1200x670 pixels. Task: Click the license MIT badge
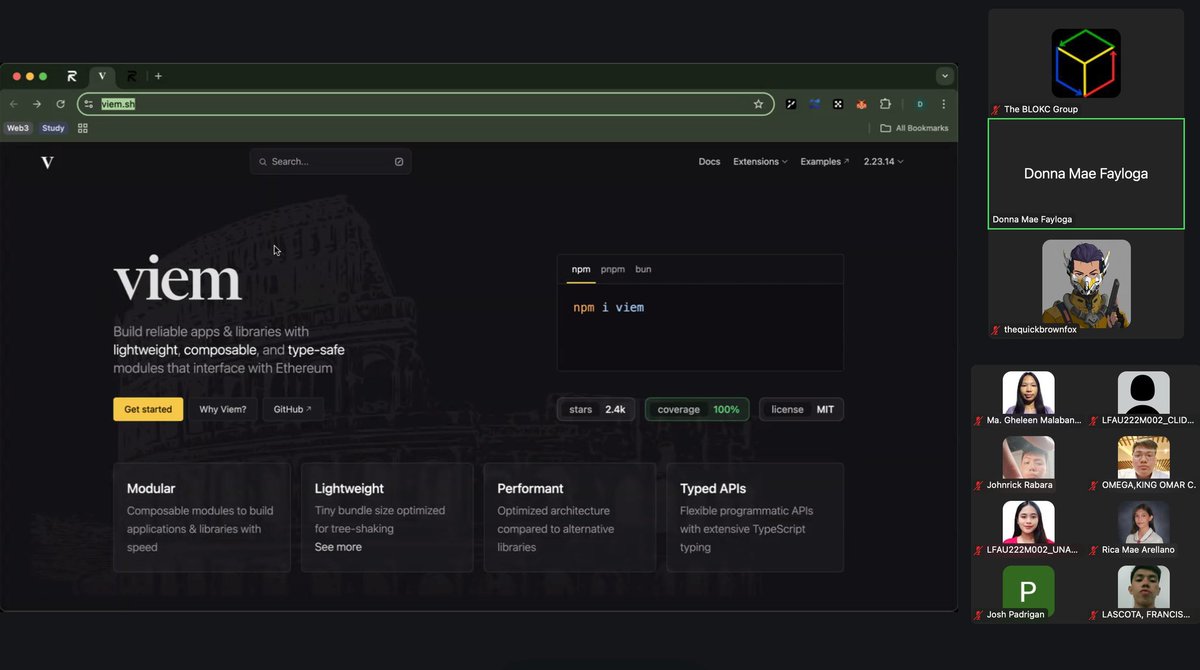(x=802, y=409)
